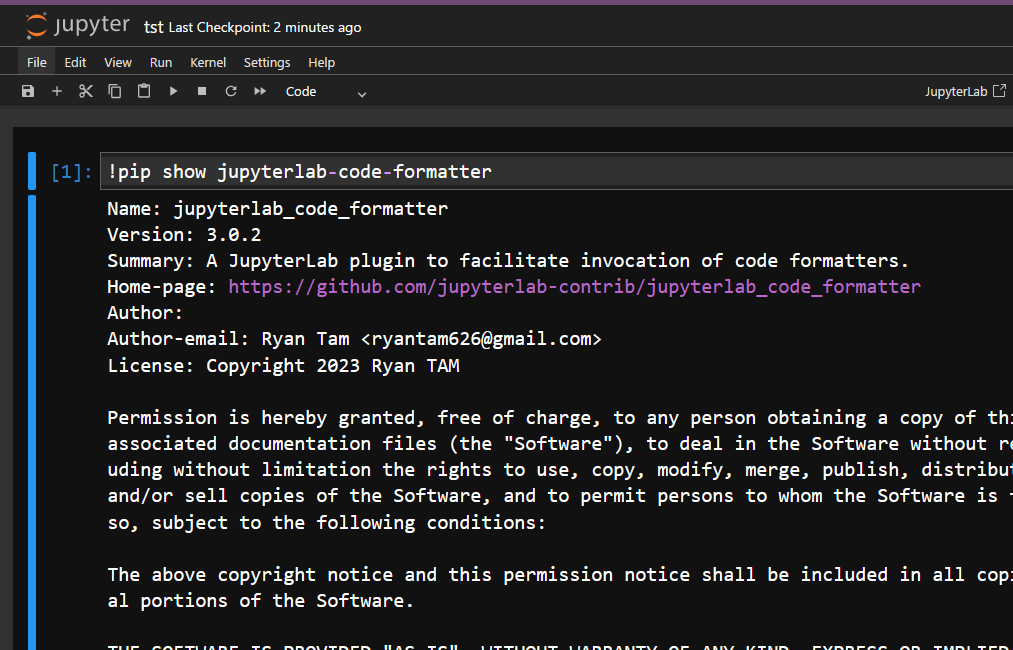Interrupt the kernel with stop icon
Viewport: 1013px width, 650px height.
[x=202, y=91]
